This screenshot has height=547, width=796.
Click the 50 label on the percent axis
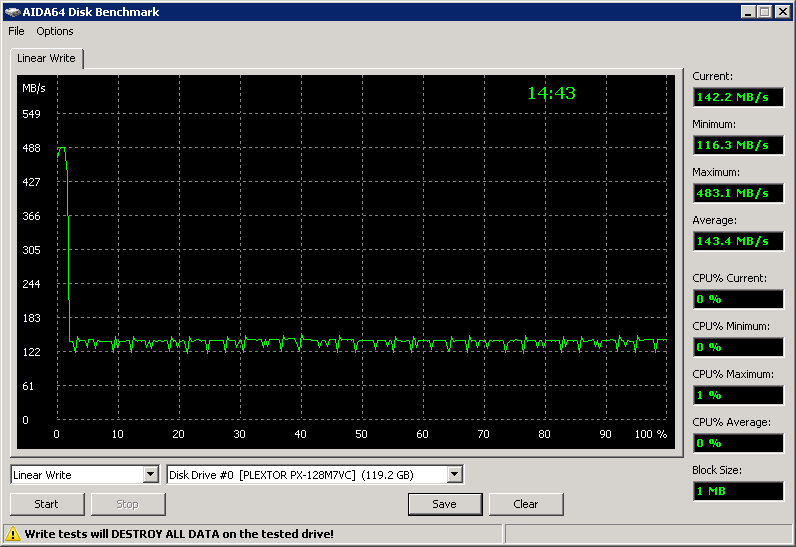pyautogui.click(x=361, y=434)
